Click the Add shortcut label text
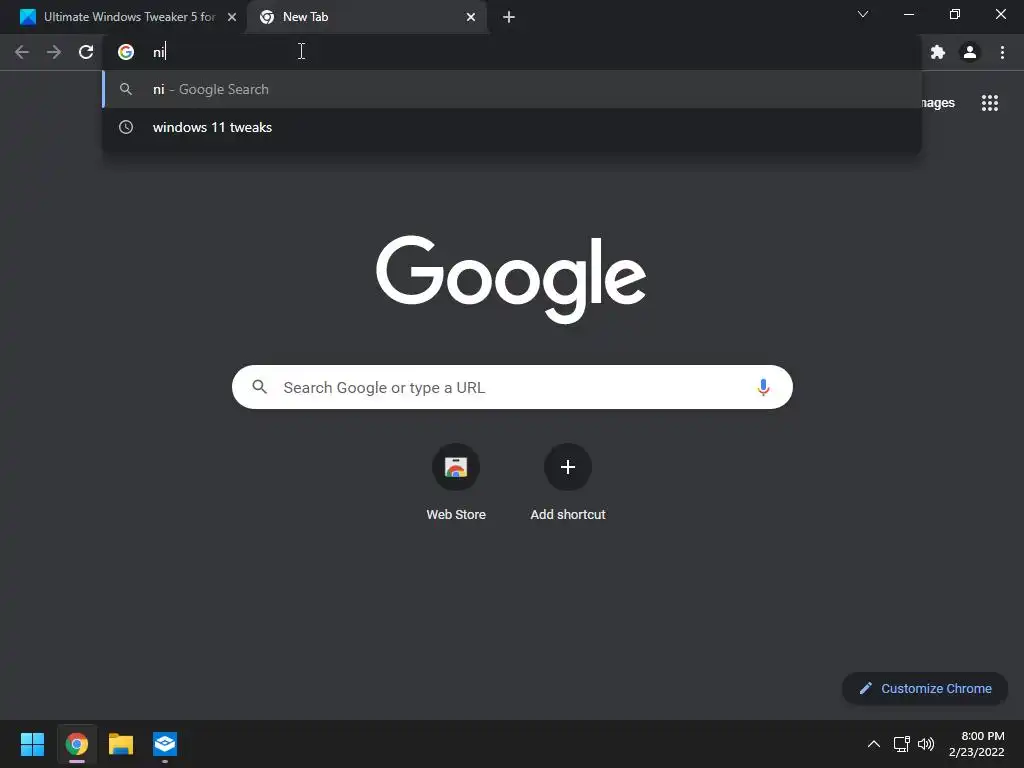The height and width of the screenshot is (768, 1024). tap(568, 515)
